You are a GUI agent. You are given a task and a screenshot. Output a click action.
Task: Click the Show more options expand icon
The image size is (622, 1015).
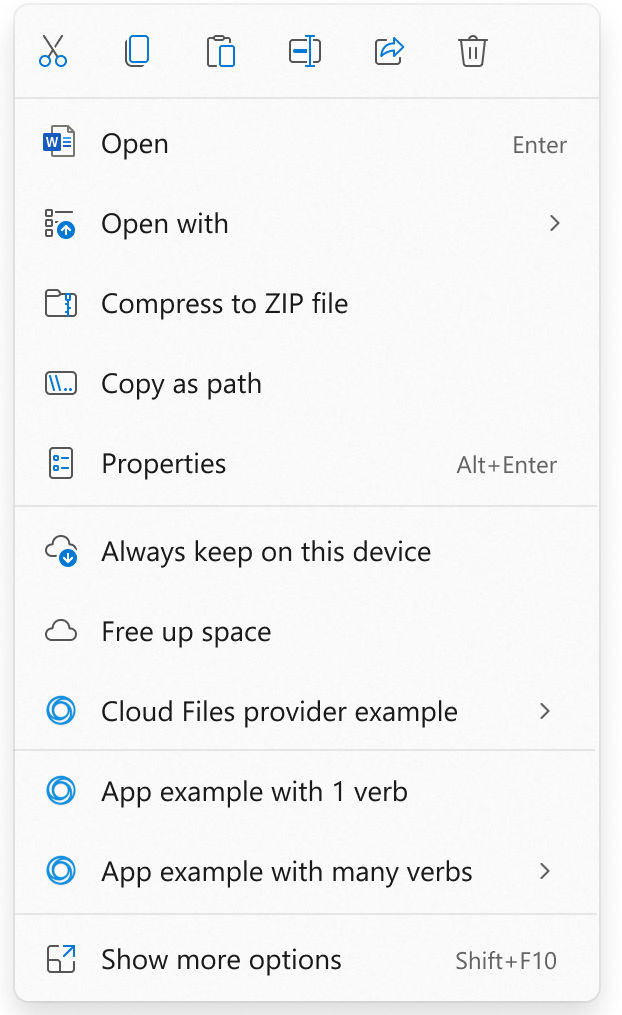61,960
